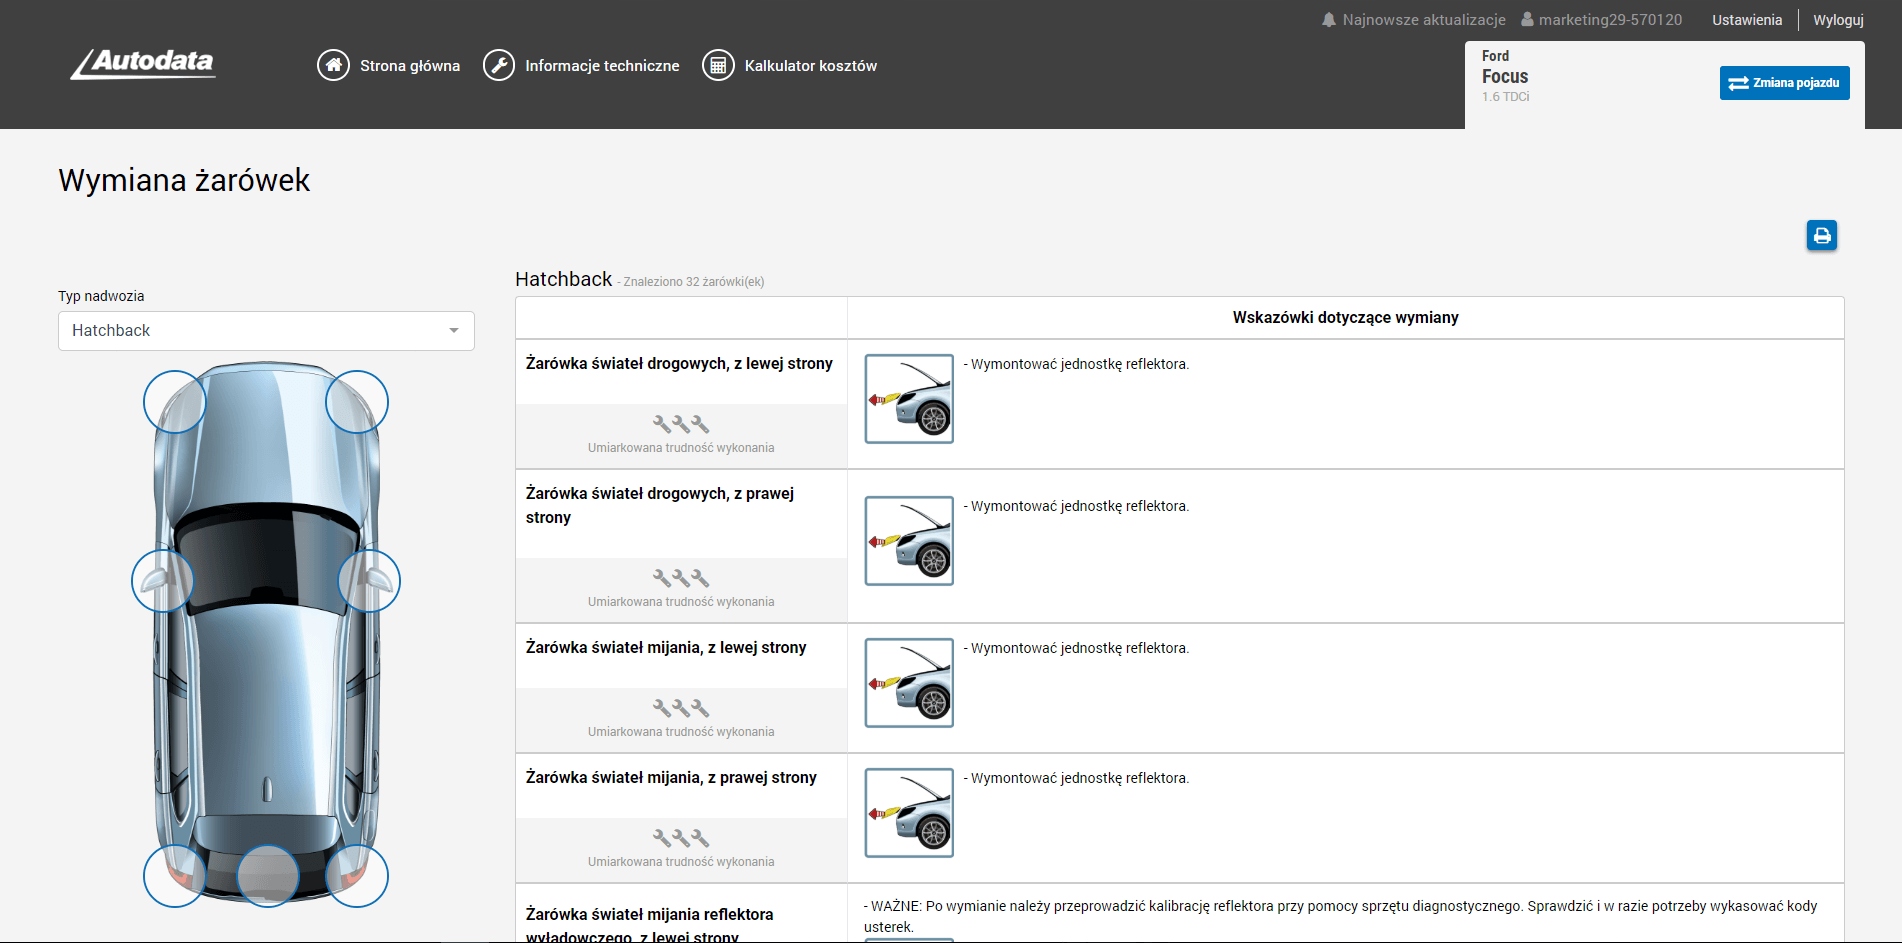The height and width of the screenshot is (943, 1902).
Task: Click the Wyloguj link
Action: [1838, 20]
